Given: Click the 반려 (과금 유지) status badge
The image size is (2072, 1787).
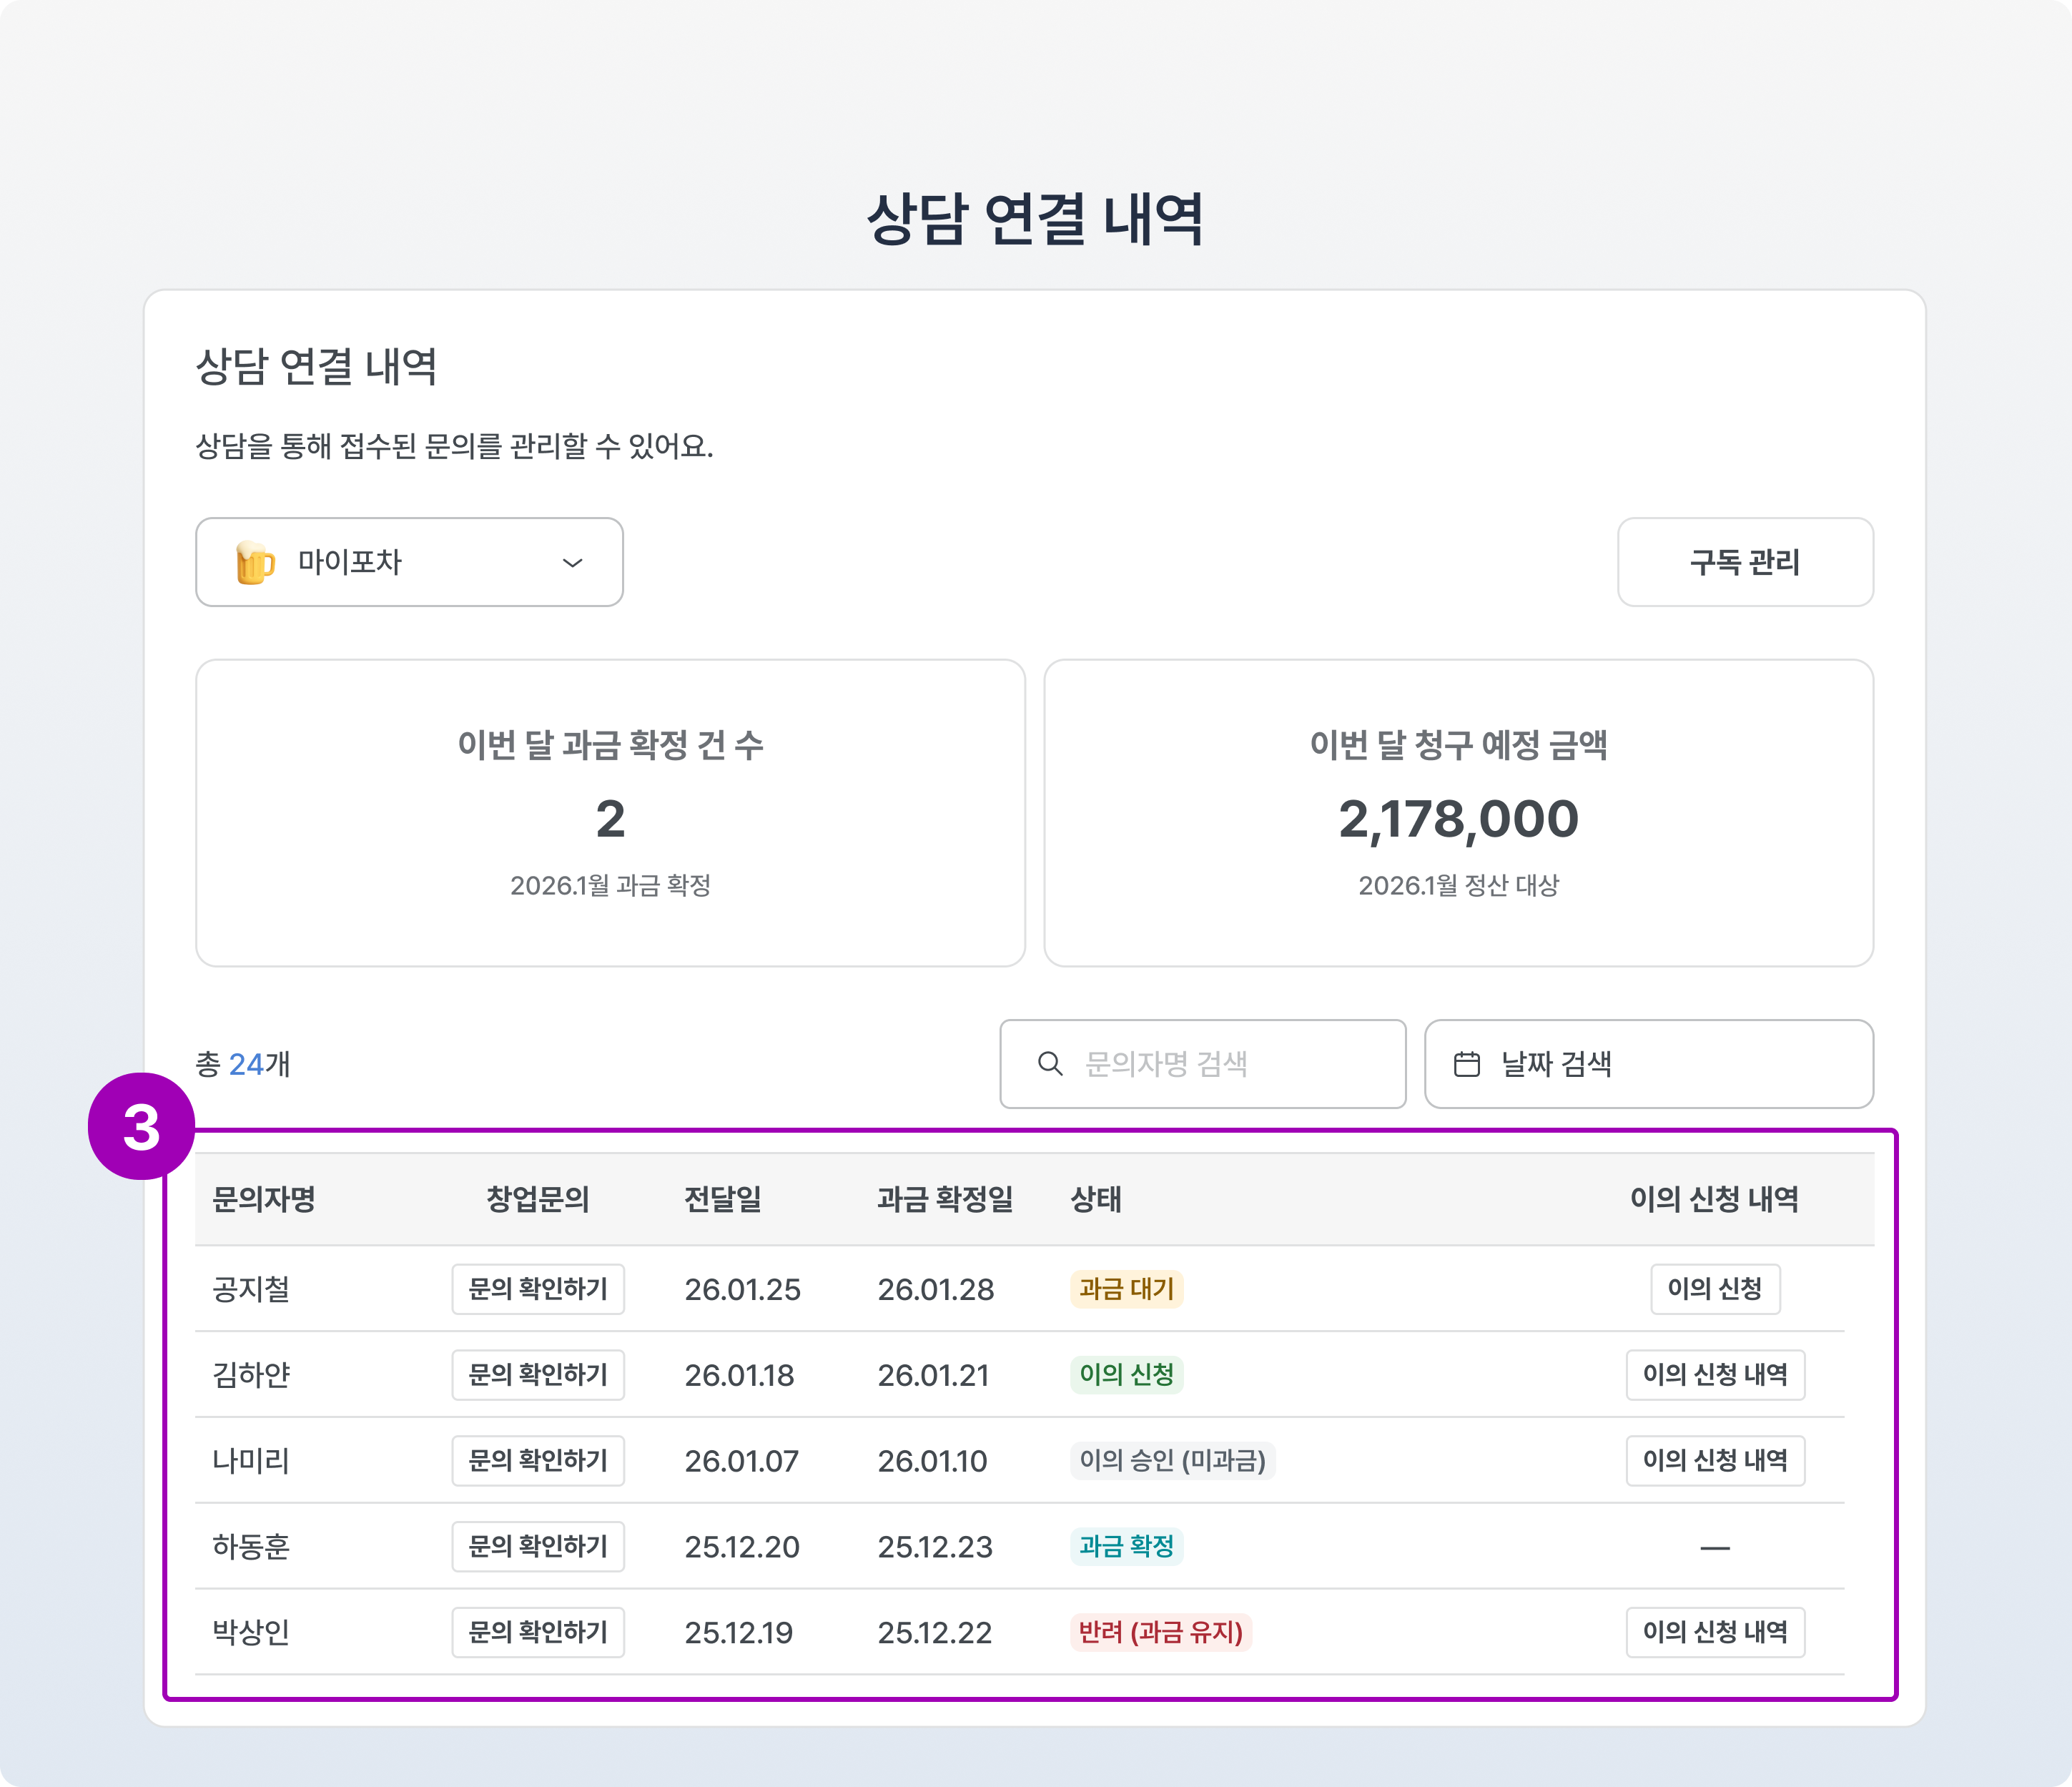Looking at the screenshot, I should [x=1160, y=1633].
